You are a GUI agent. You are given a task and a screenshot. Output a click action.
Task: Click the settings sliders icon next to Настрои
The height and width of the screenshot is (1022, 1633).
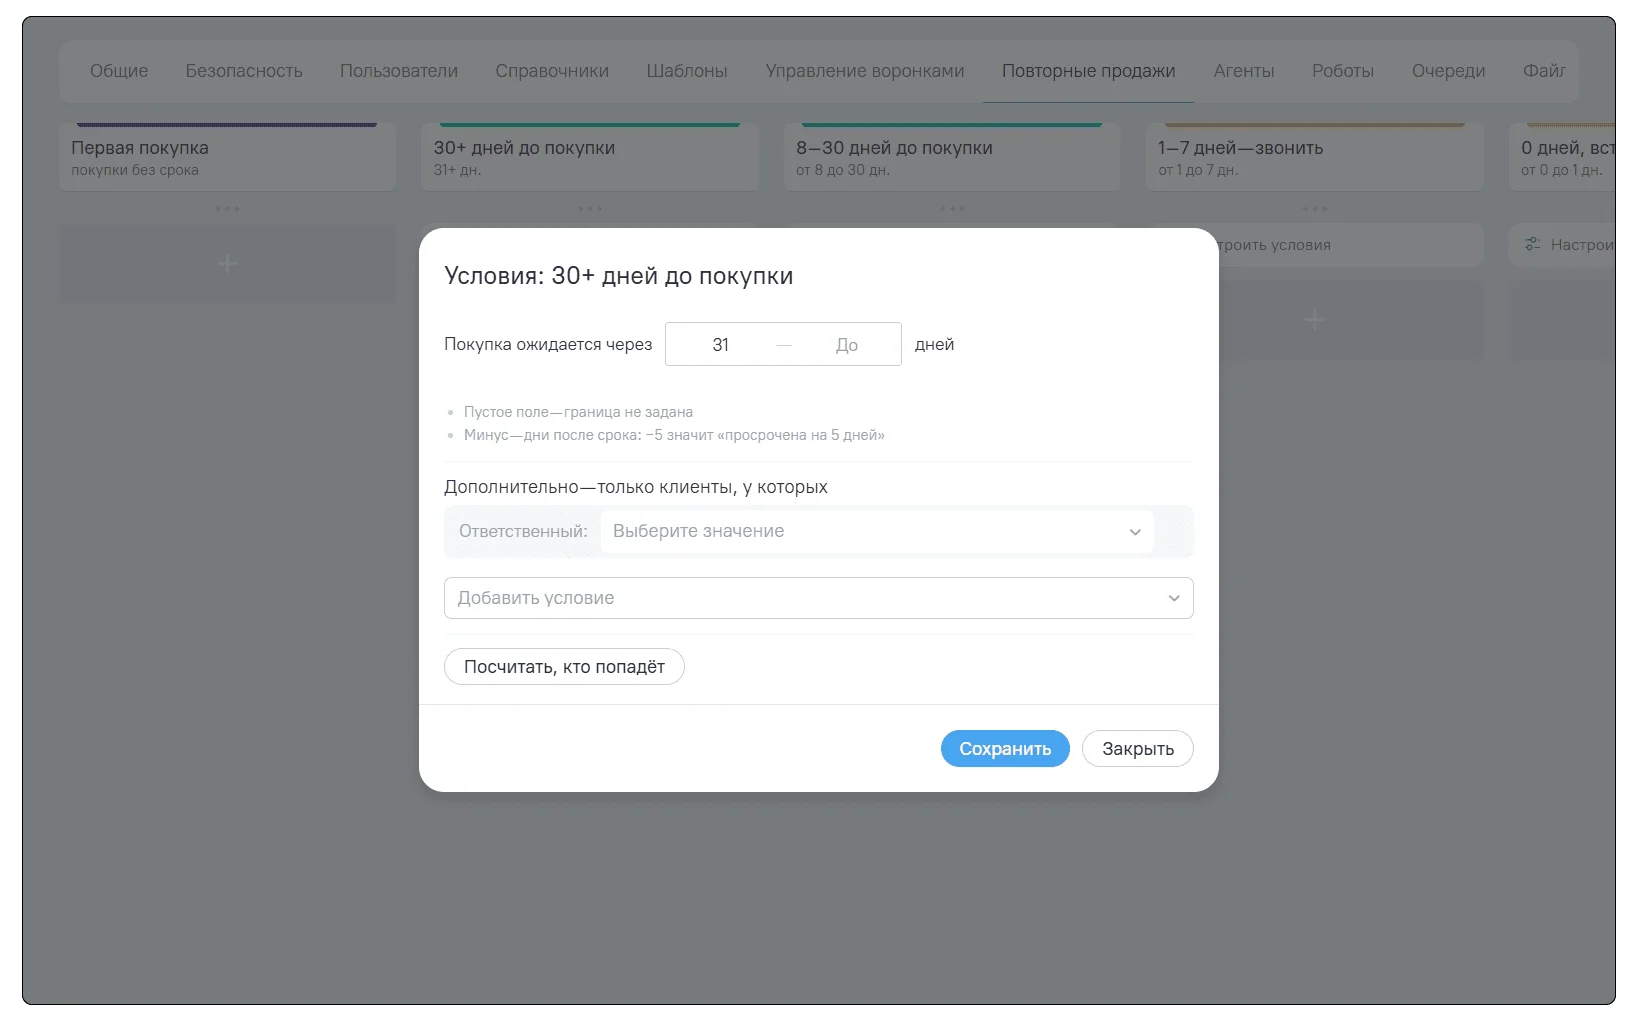pyautogui.click(x=1532, y=244)
